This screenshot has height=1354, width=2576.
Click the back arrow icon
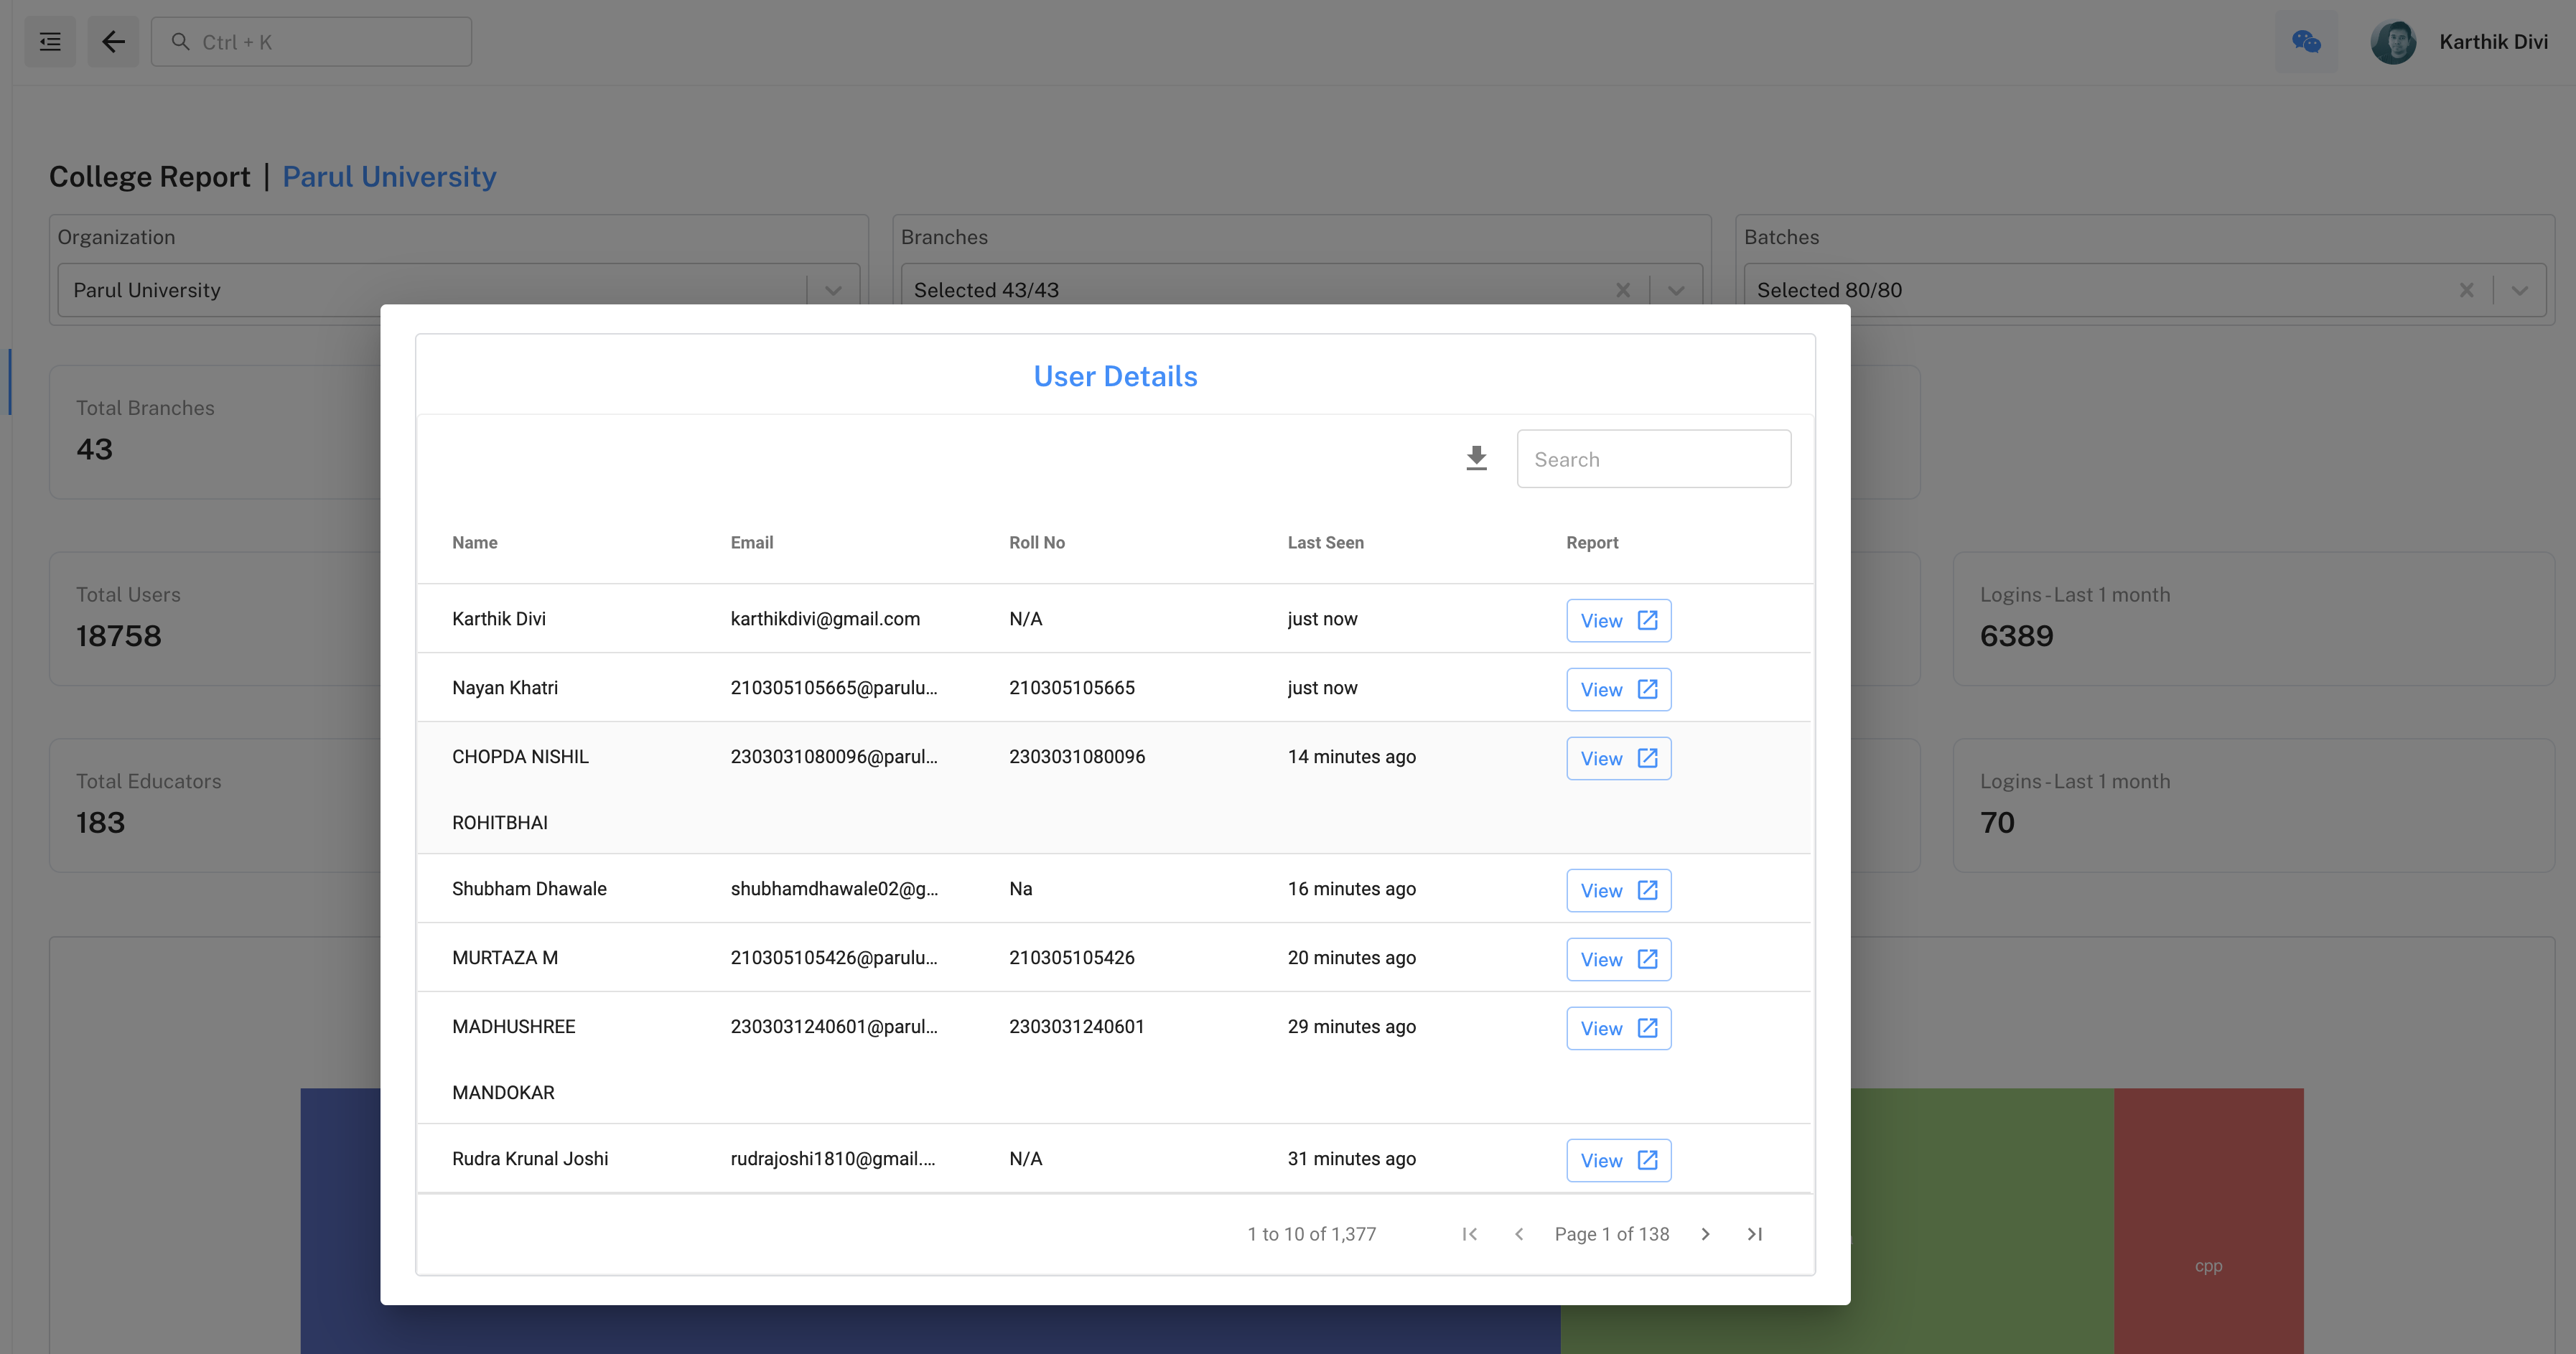[113, 42]
